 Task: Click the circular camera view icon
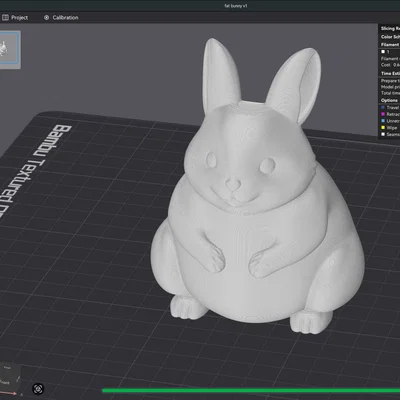pos(38,389)
